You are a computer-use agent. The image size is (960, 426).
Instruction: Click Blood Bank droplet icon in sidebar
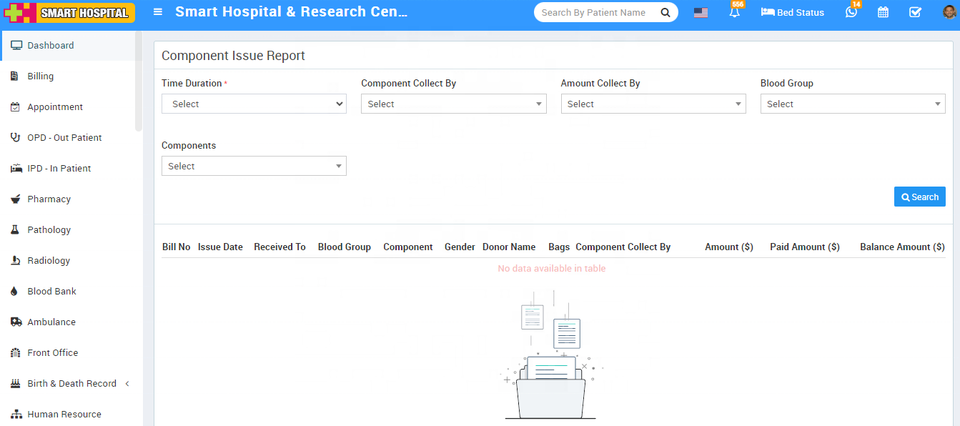click(15, 291)
